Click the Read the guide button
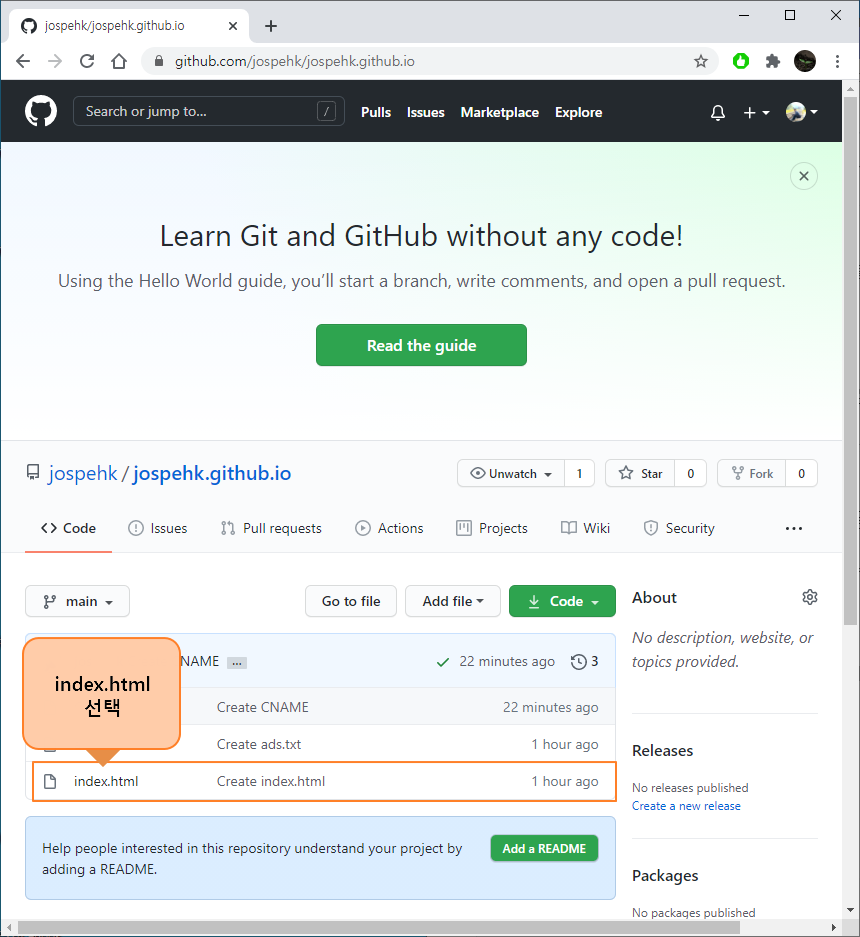860x937 pixels. click(x=421, y=345)
